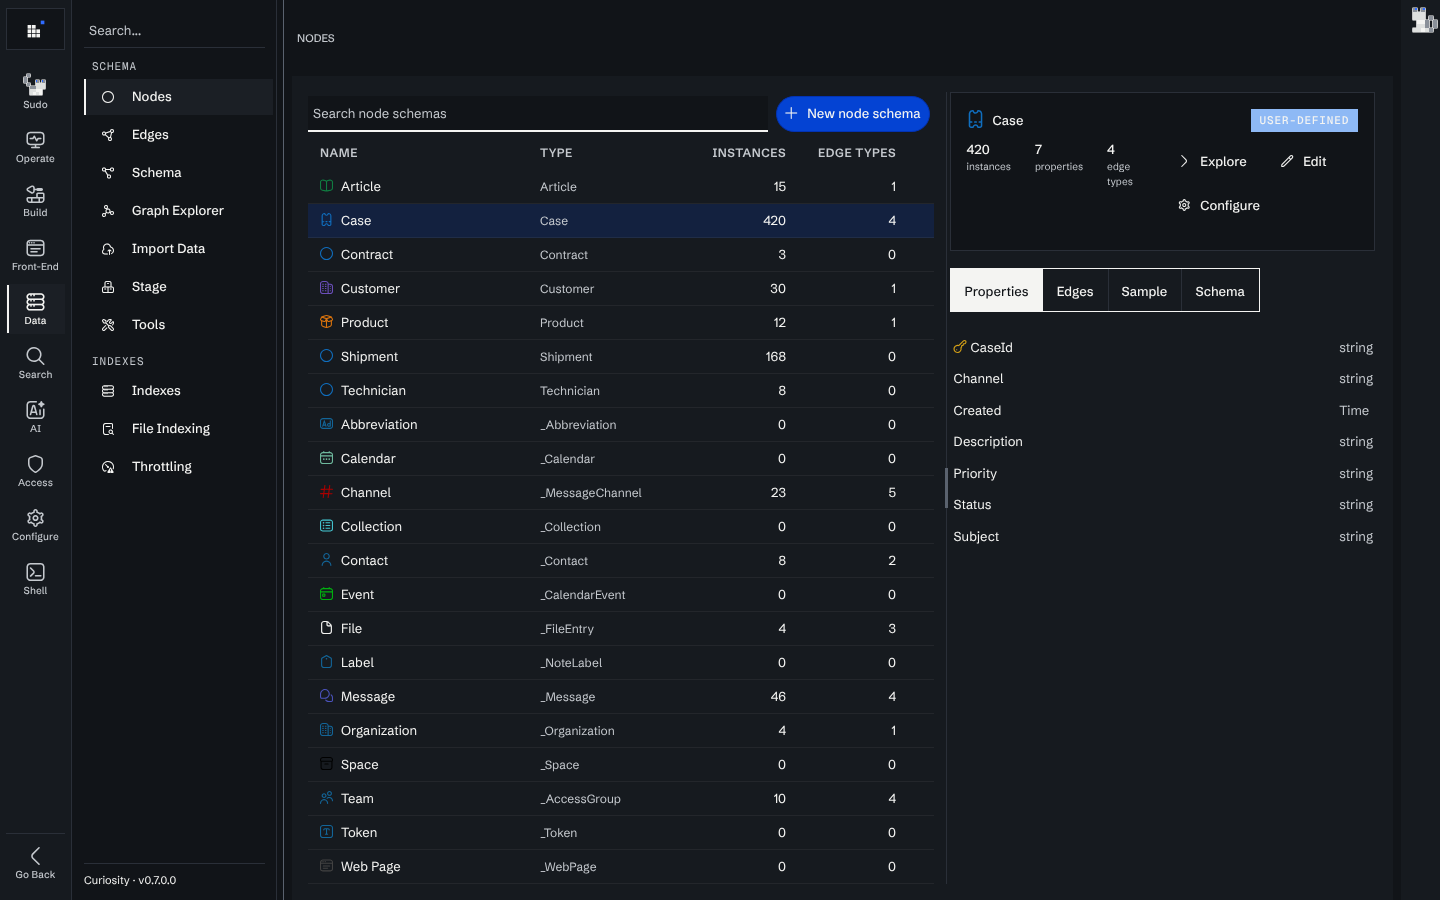Click the Token node icon

(x=326, y=832)
